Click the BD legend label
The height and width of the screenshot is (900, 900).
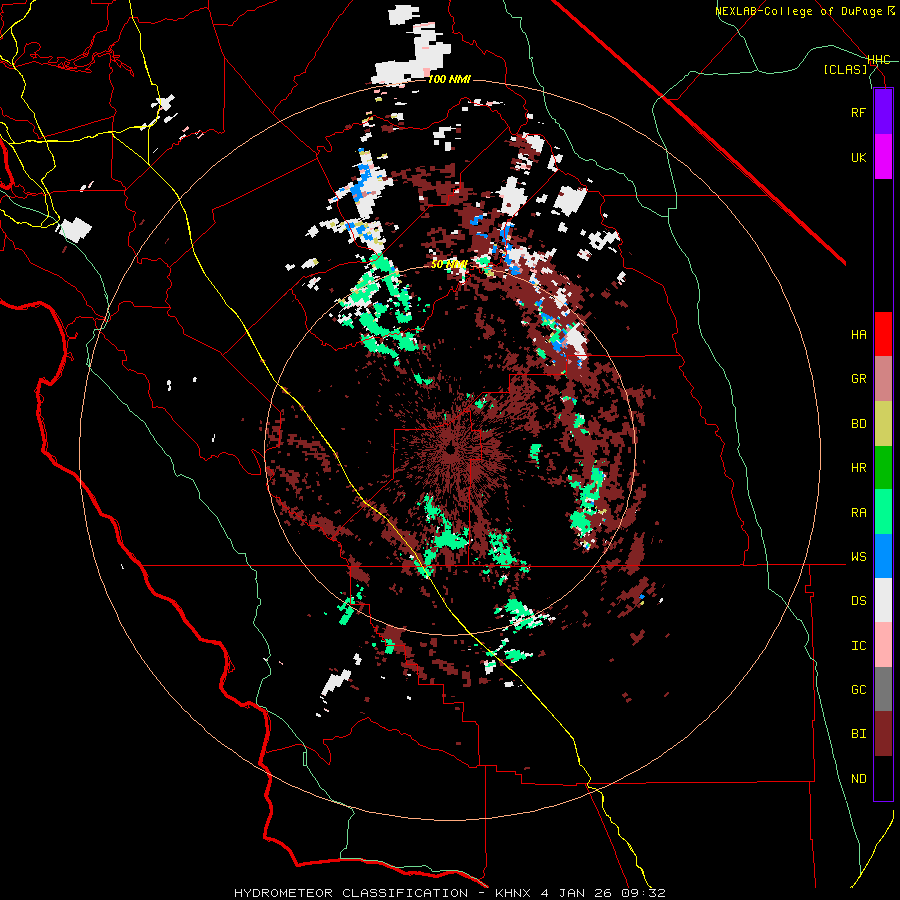coord(858,424)
